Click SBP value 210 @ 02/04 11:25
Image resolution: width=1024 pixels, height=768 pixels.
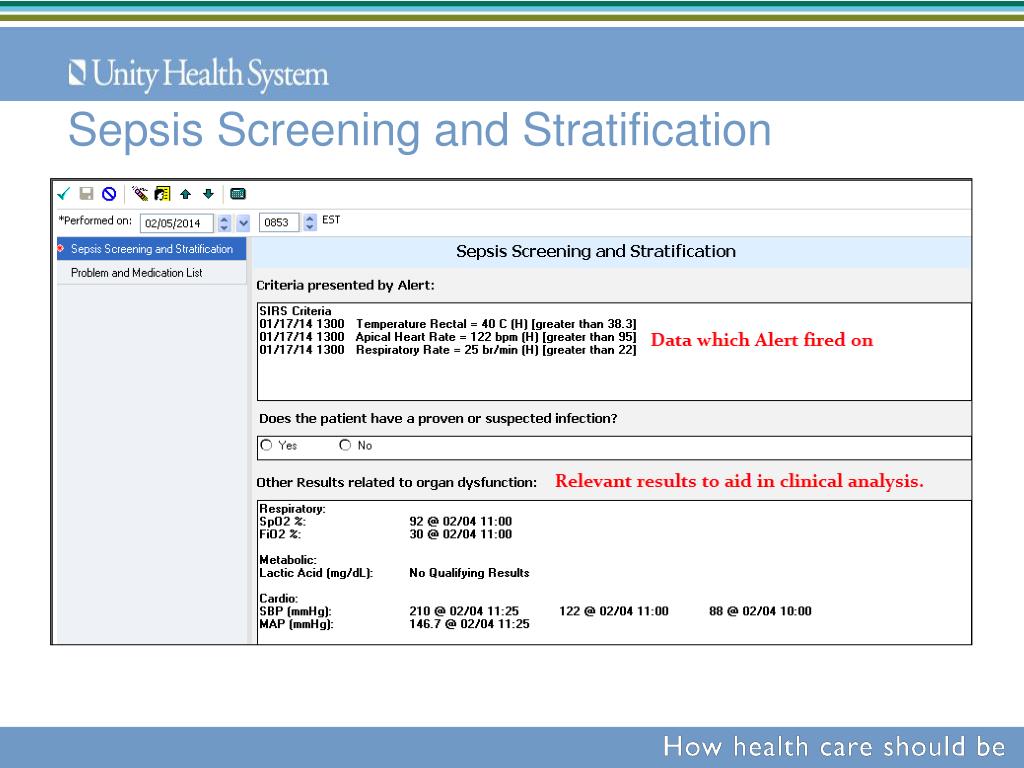click(x=464, y=611)
